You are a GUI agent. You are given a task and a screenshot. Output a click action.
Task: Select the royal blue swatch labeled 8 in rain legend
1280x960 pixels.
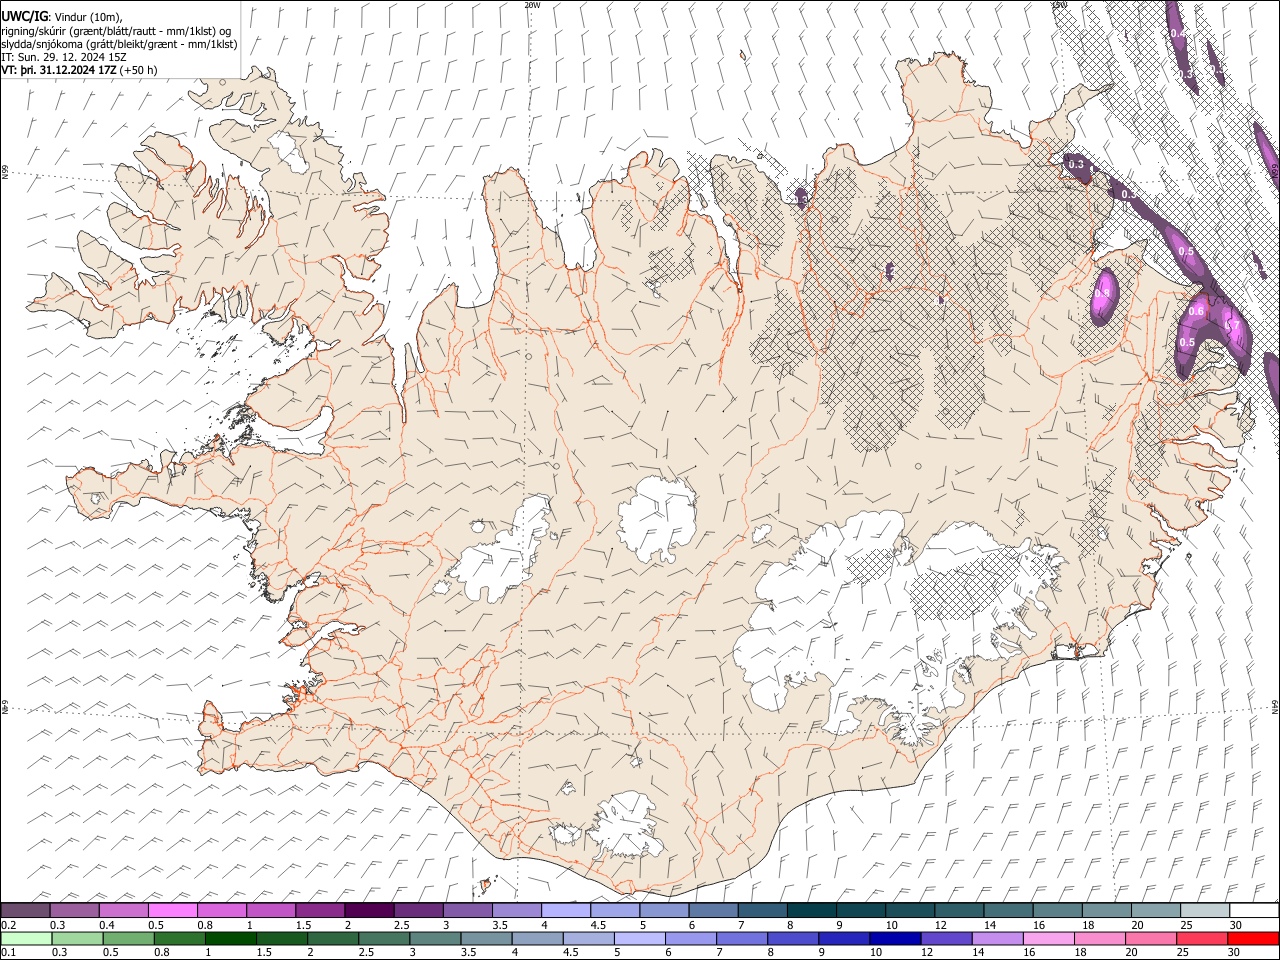pos(794,938)
